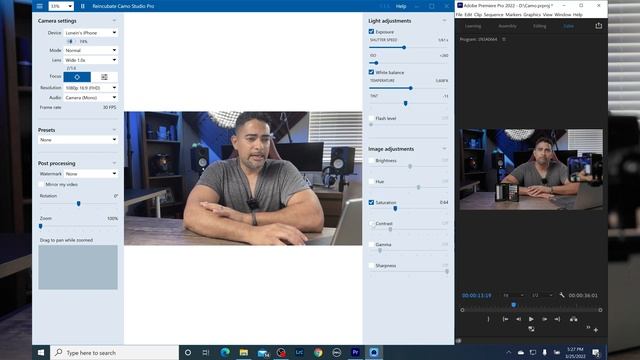This screenshot has height=360, width=640.
Task: Open Cortana circle in taskbar
Action: click(188, 352)
